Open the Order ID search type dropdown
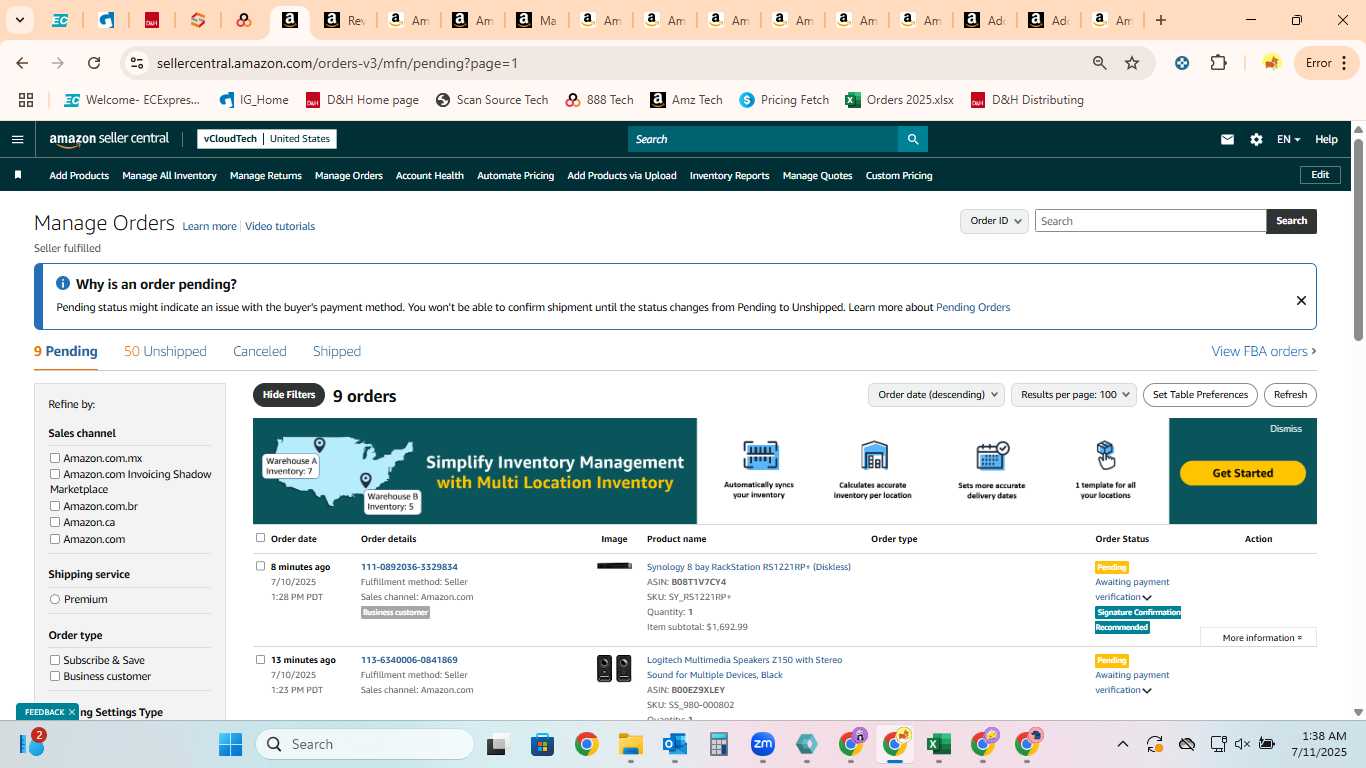The width and height of the screenshot is (1366, 768). (x=994, y=221)
